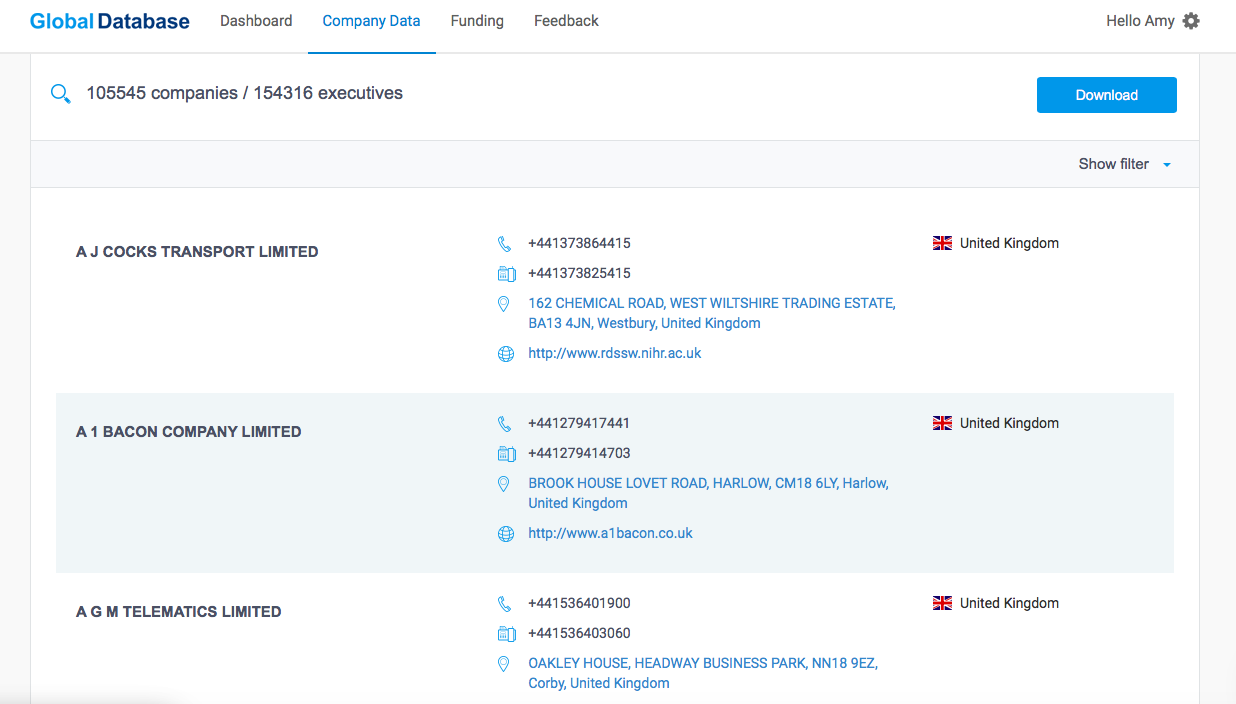Open 162 Chemical Road address link
The image size is (1236, 704).
(x=712, y=313)
